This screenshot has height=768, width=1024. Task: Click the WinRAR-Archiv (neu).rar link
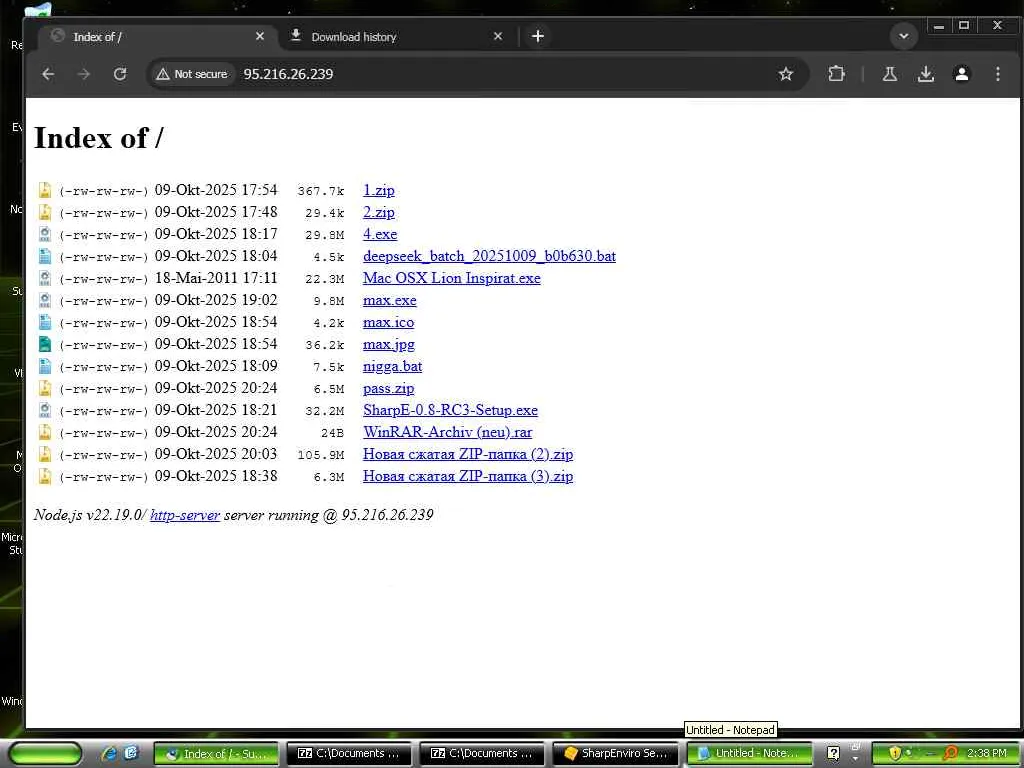point(447,432)
